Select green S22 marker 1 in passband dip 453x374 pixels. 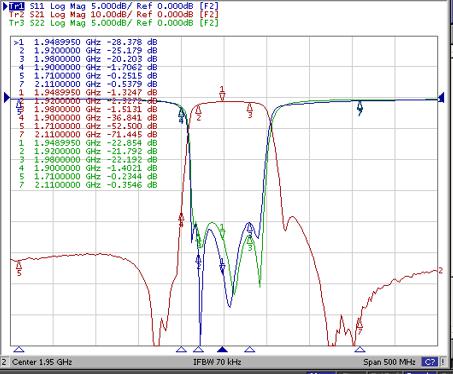[x=222, y=231]
